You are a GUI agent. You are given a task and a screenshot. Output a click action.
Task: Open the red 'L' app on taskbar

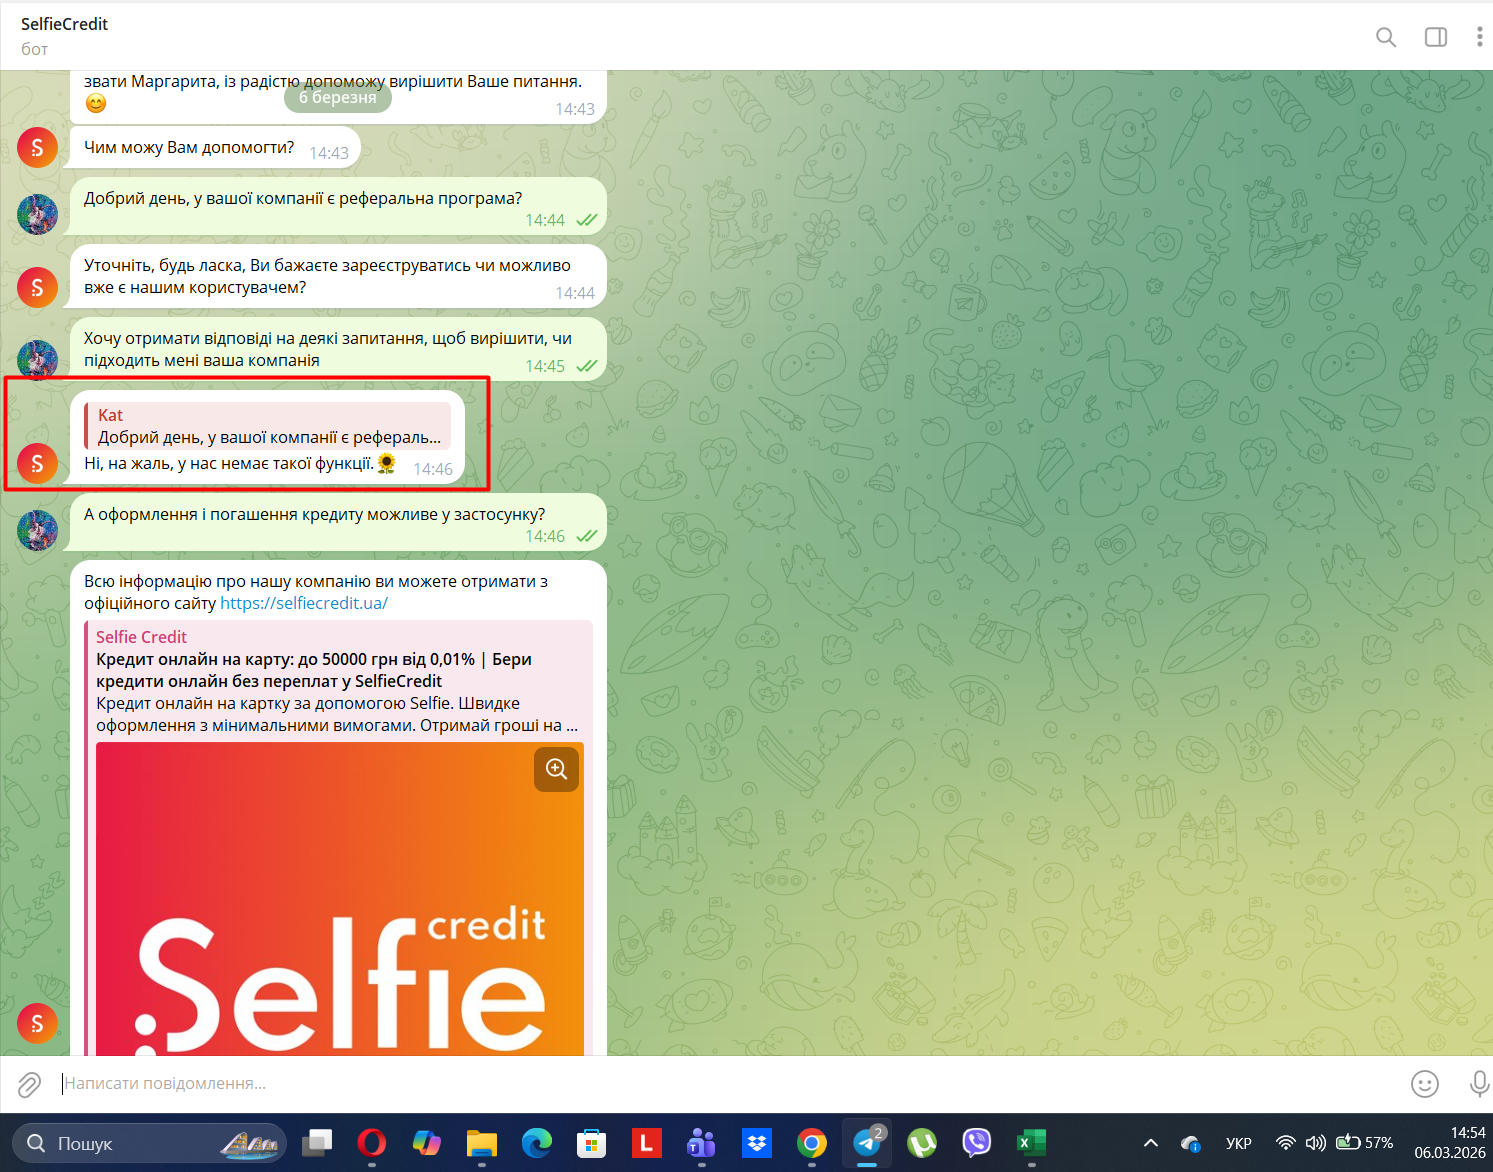point(647,1142)
